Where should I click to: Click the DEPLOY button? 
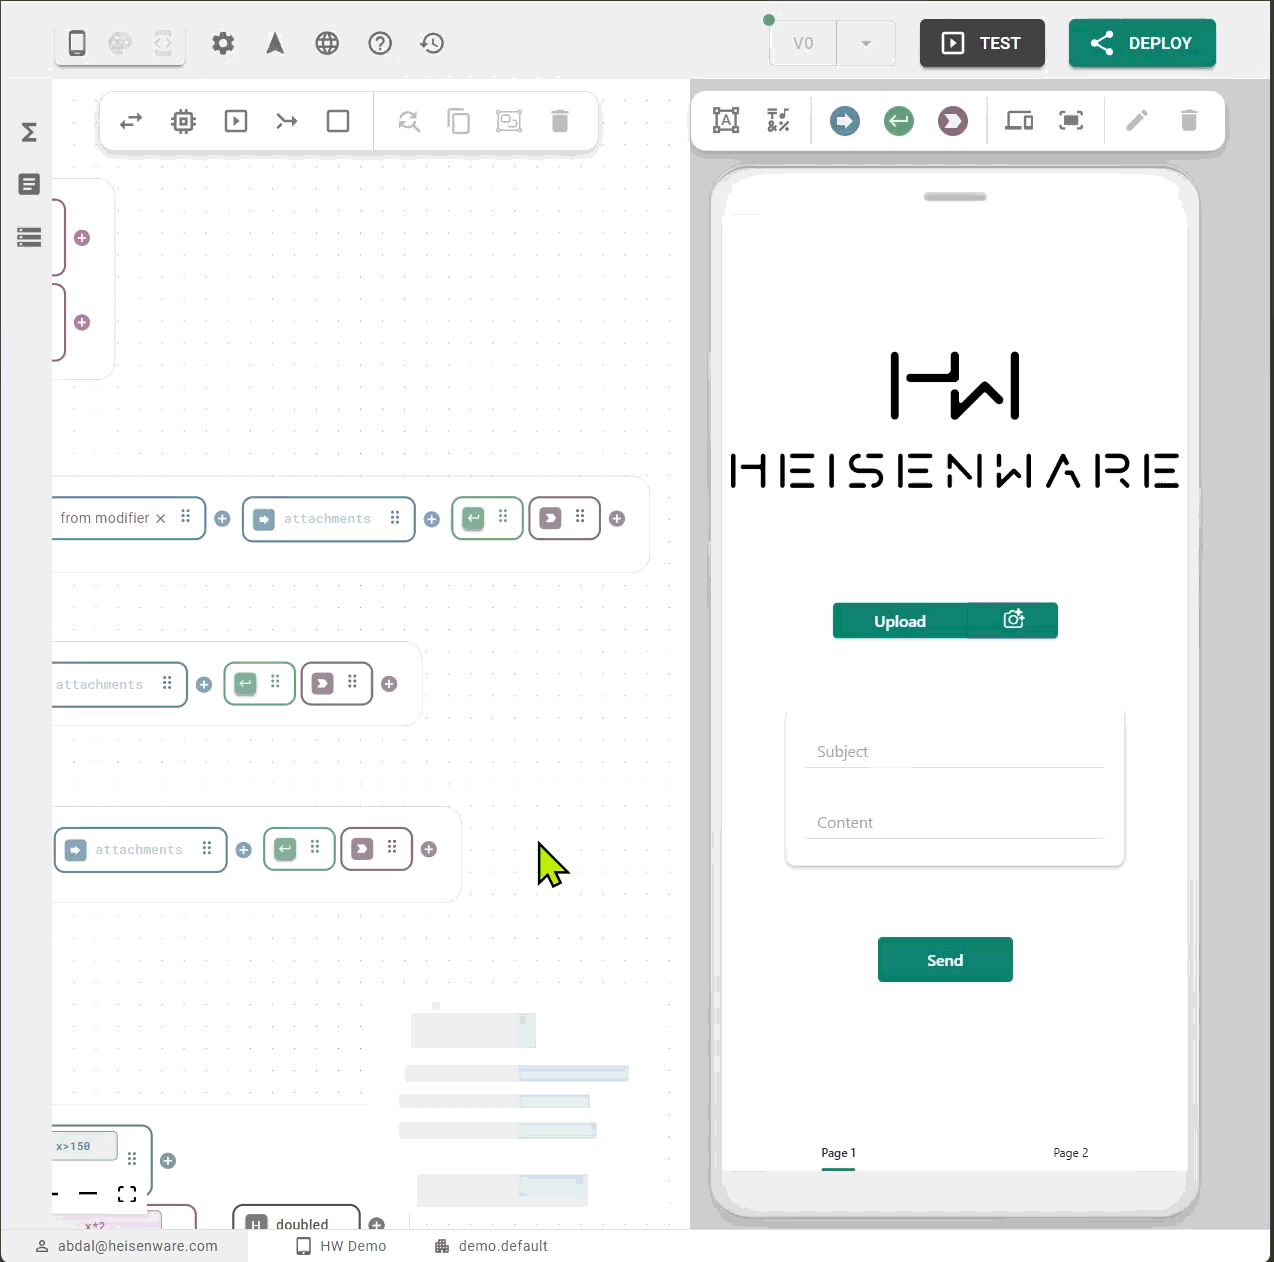[1142, 43]
